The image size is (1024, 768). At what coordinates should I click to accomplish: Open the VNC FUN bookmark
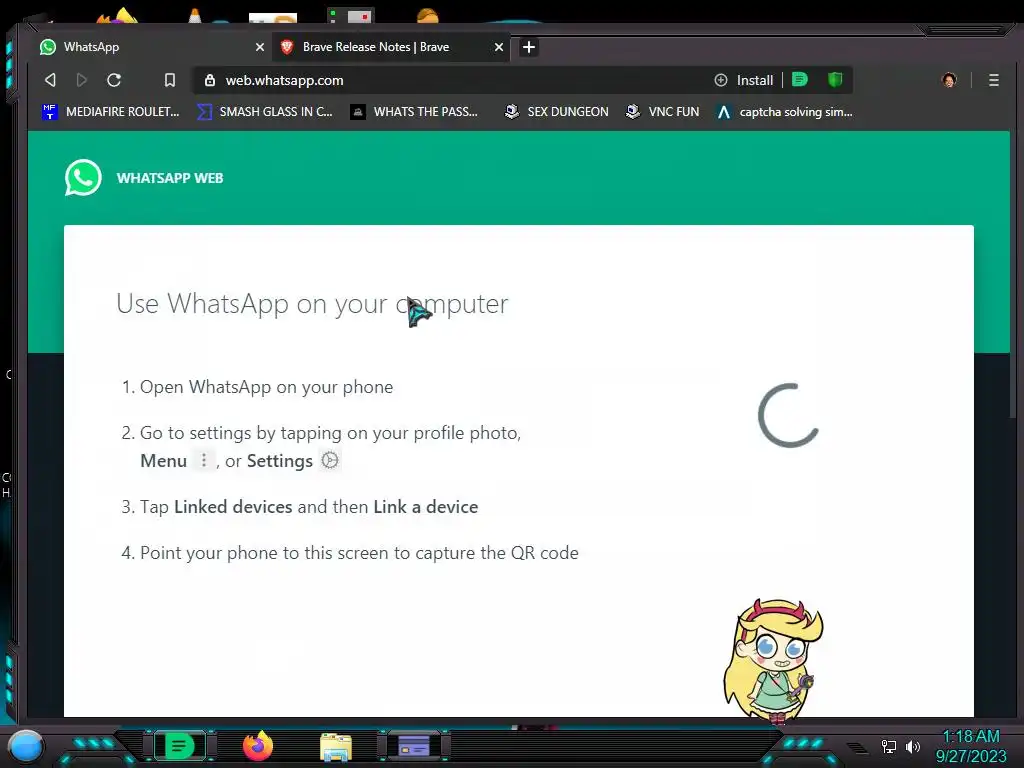point(662,112)
